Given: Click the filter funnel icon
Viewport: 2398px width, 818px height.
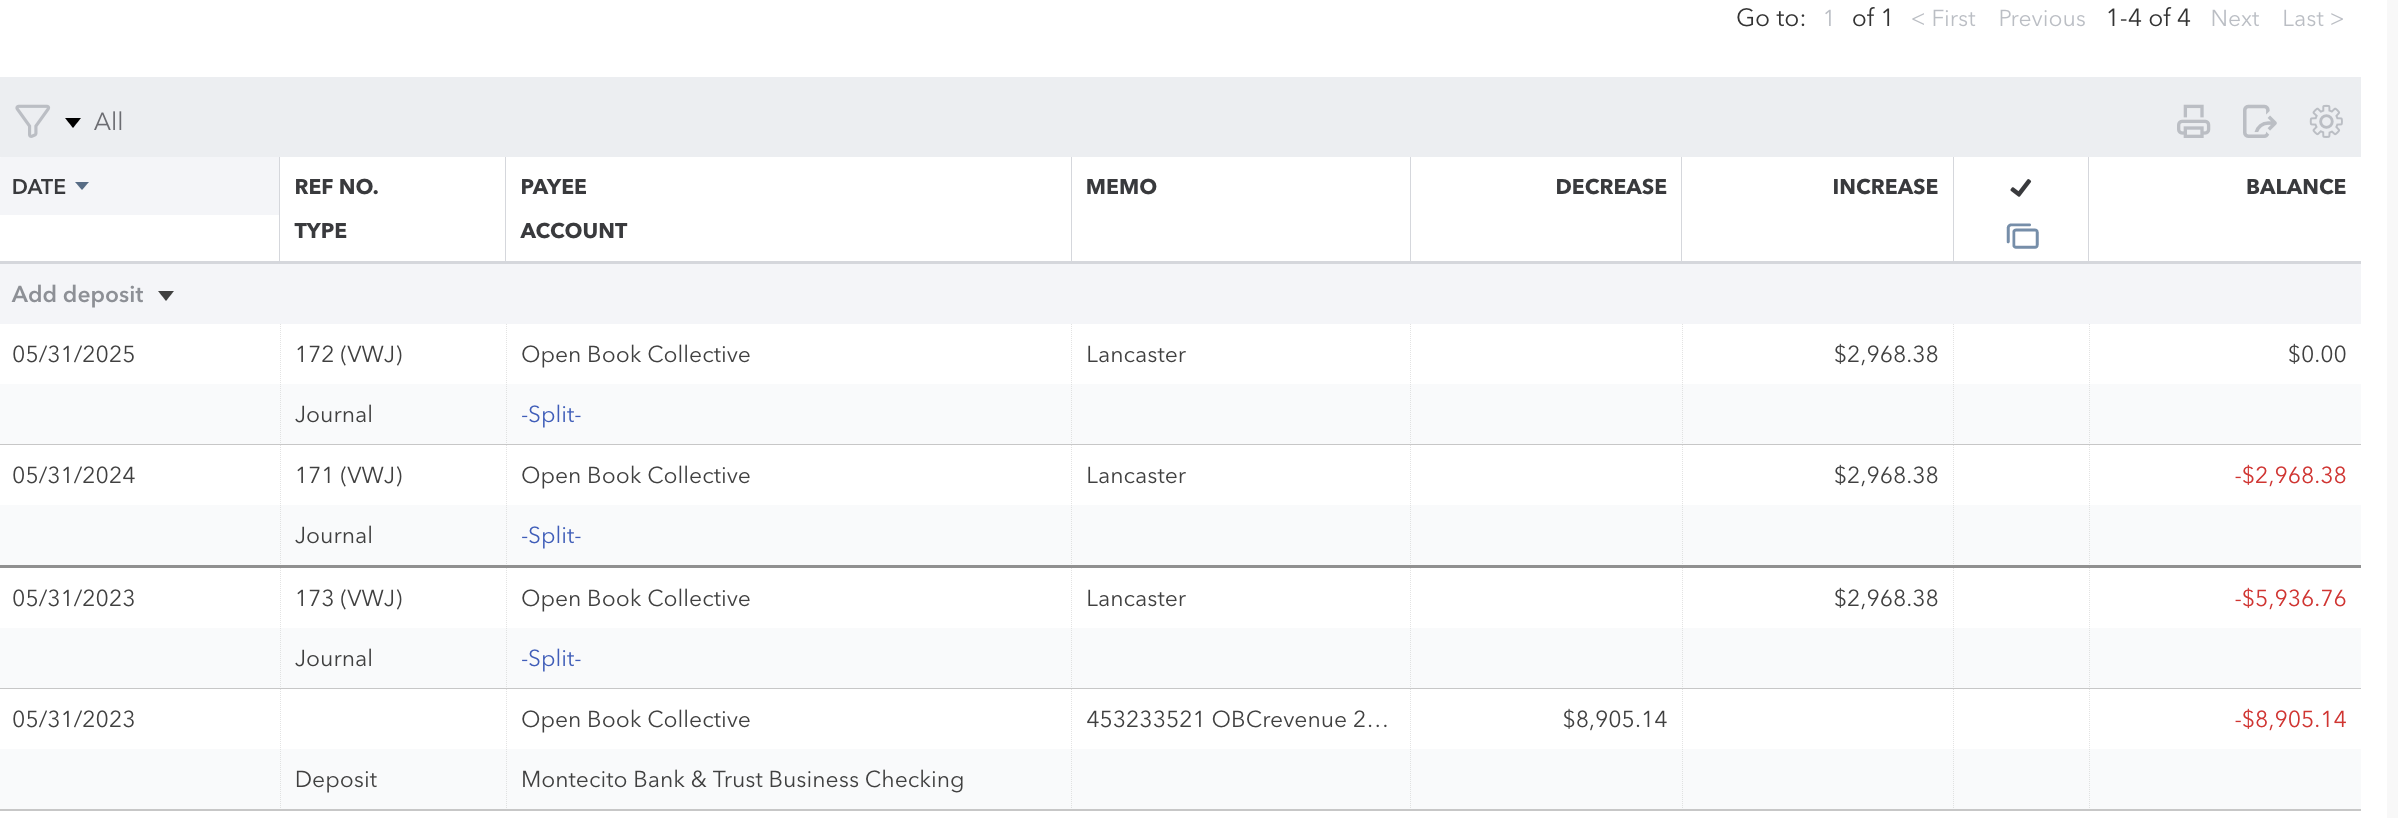Looking at the screenshot, I should tap(32, 122).
